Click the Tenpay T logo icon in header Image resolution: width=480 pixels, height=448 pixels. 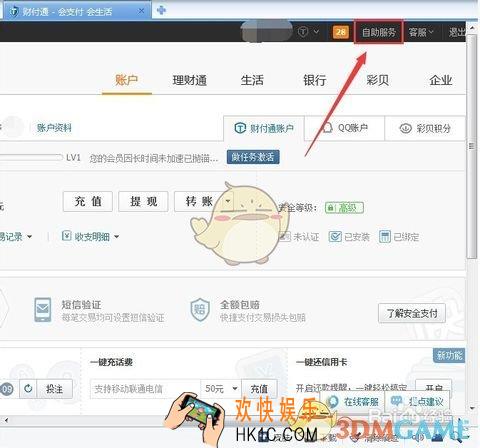(x=303, y=32)
